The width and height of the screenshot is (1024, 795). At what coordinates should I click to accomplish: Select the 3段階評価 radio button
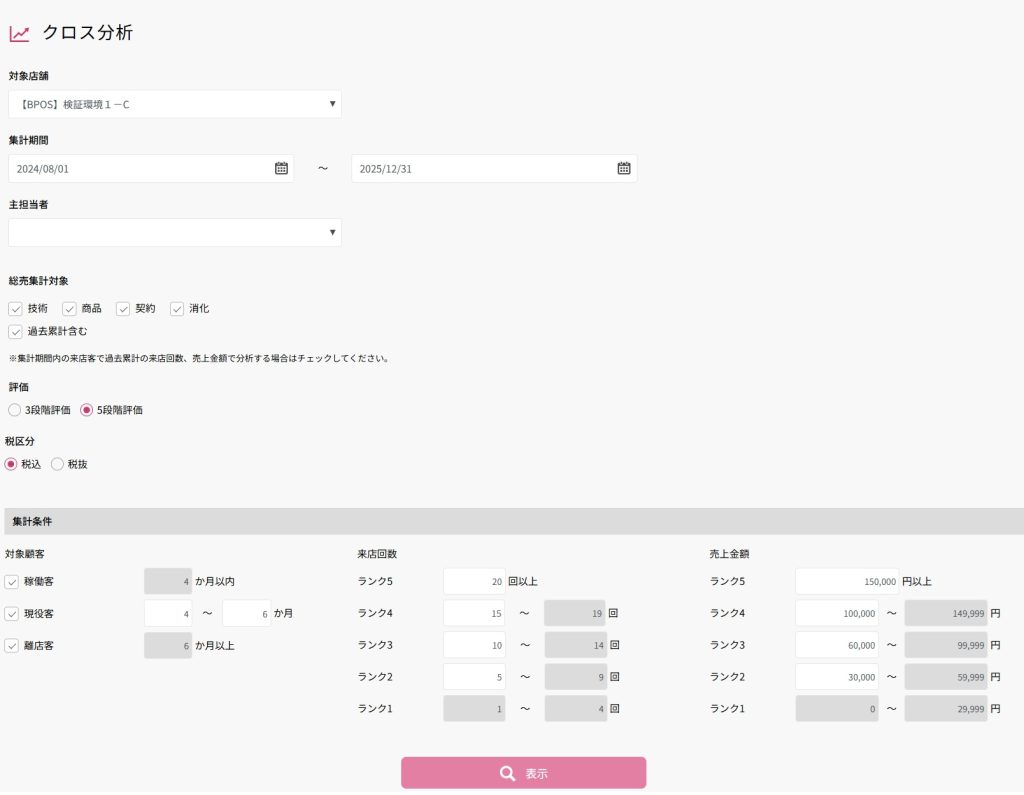(x=14, y=410)
